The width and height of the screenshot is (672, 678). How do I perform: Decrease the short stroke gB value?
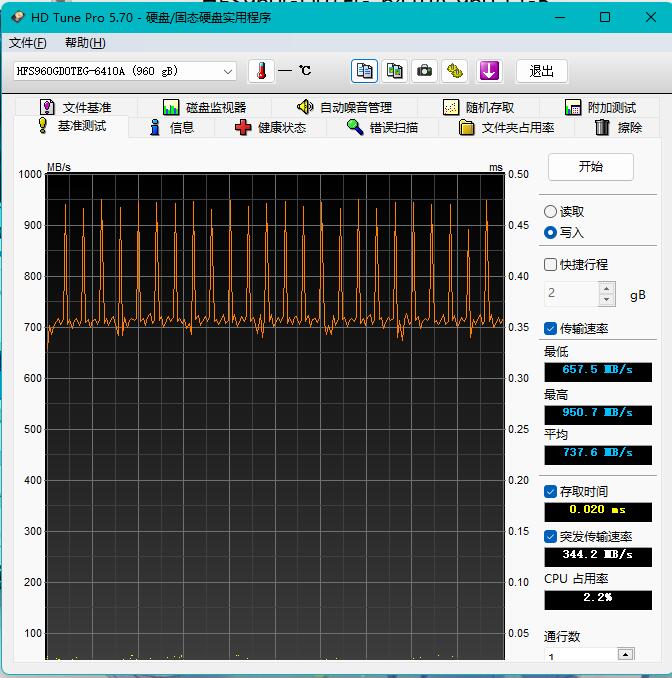point(607,299)
